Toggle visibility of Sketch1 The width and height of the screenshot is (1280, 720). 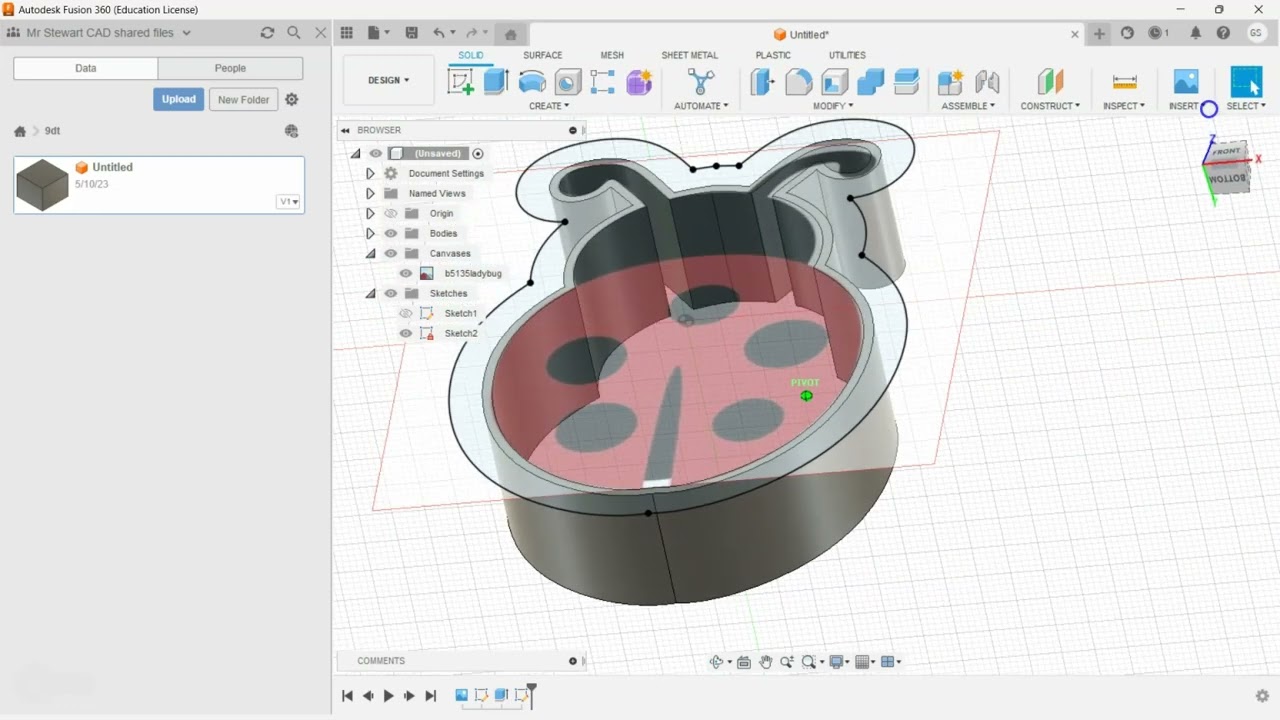[406, 313]
